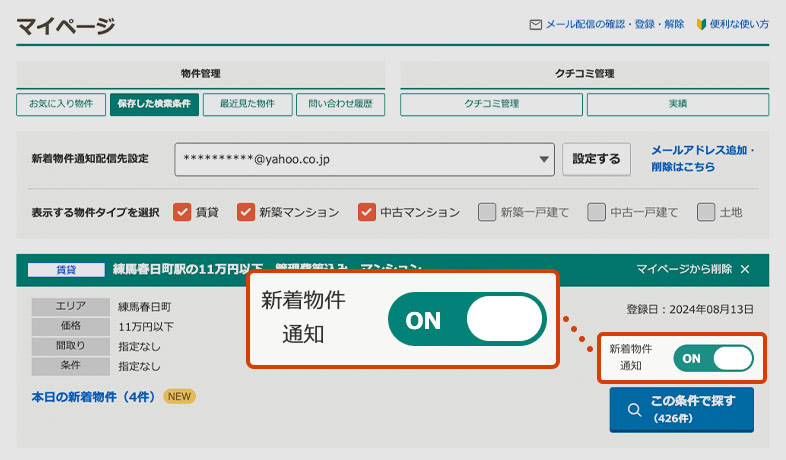Uncheck 新築マンション checkbox
The image size is (786, 460).
(x=246, y=212)
